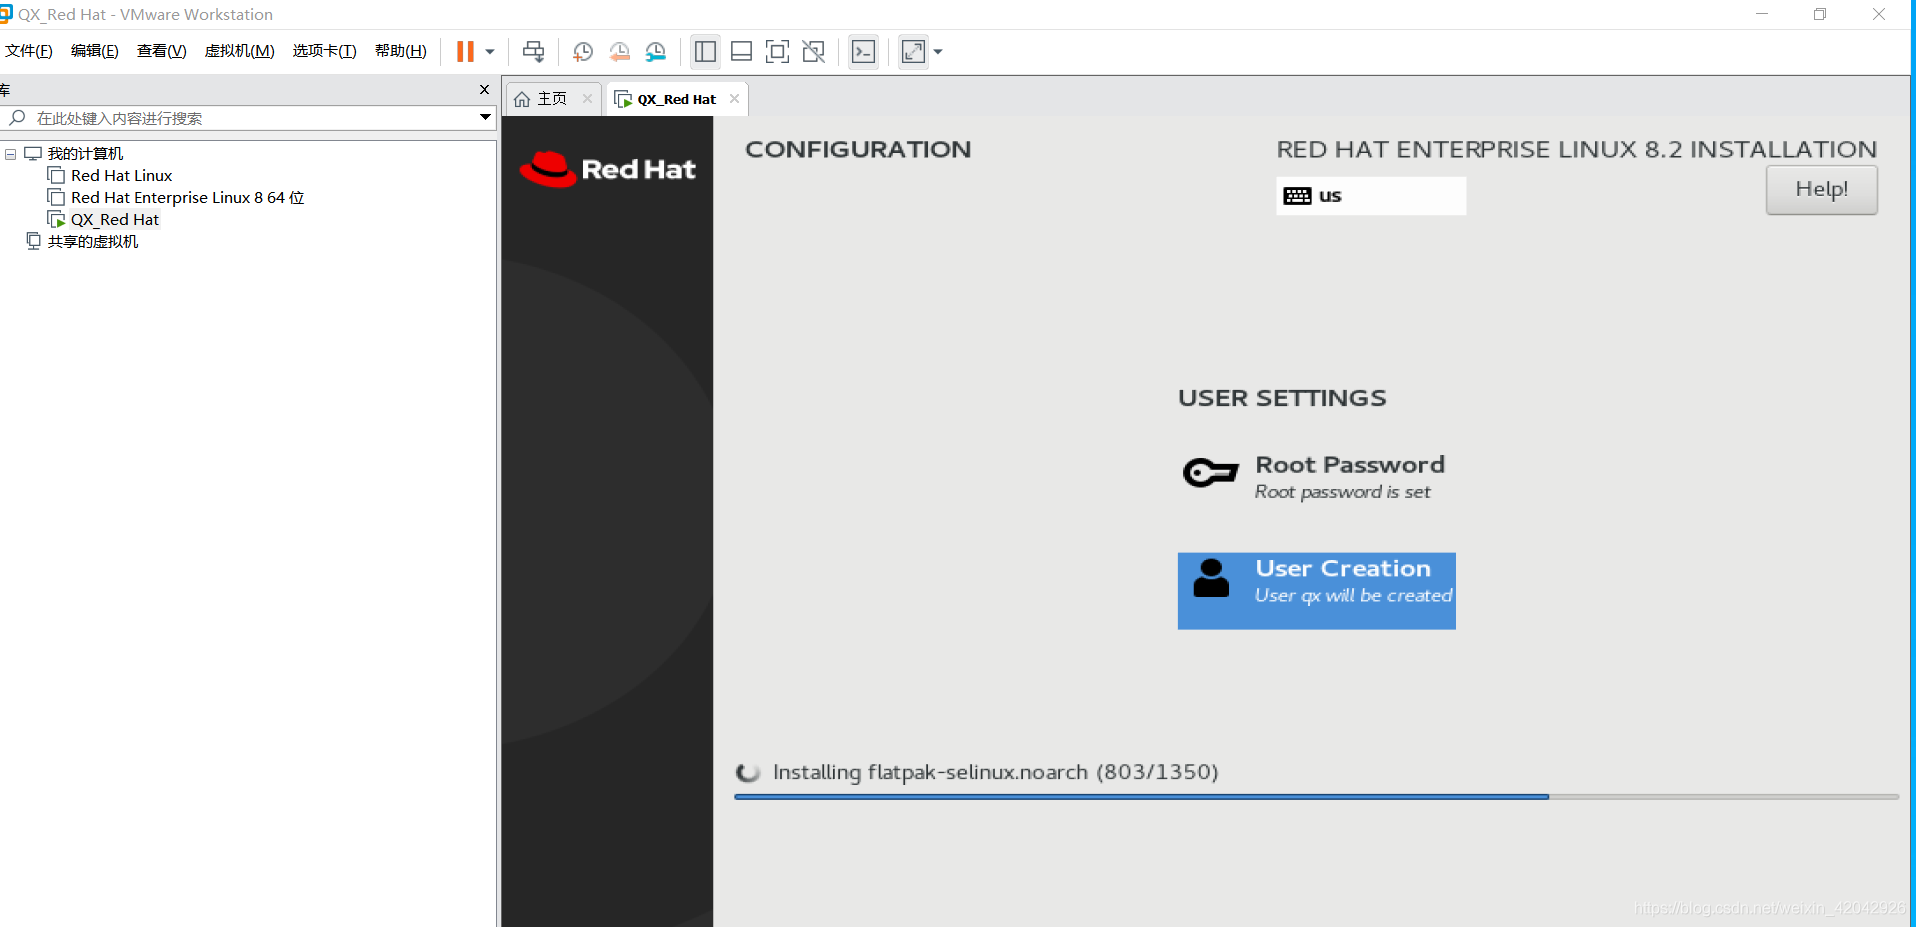
Task: Click the Help! button
Action: click(1821, 189)
